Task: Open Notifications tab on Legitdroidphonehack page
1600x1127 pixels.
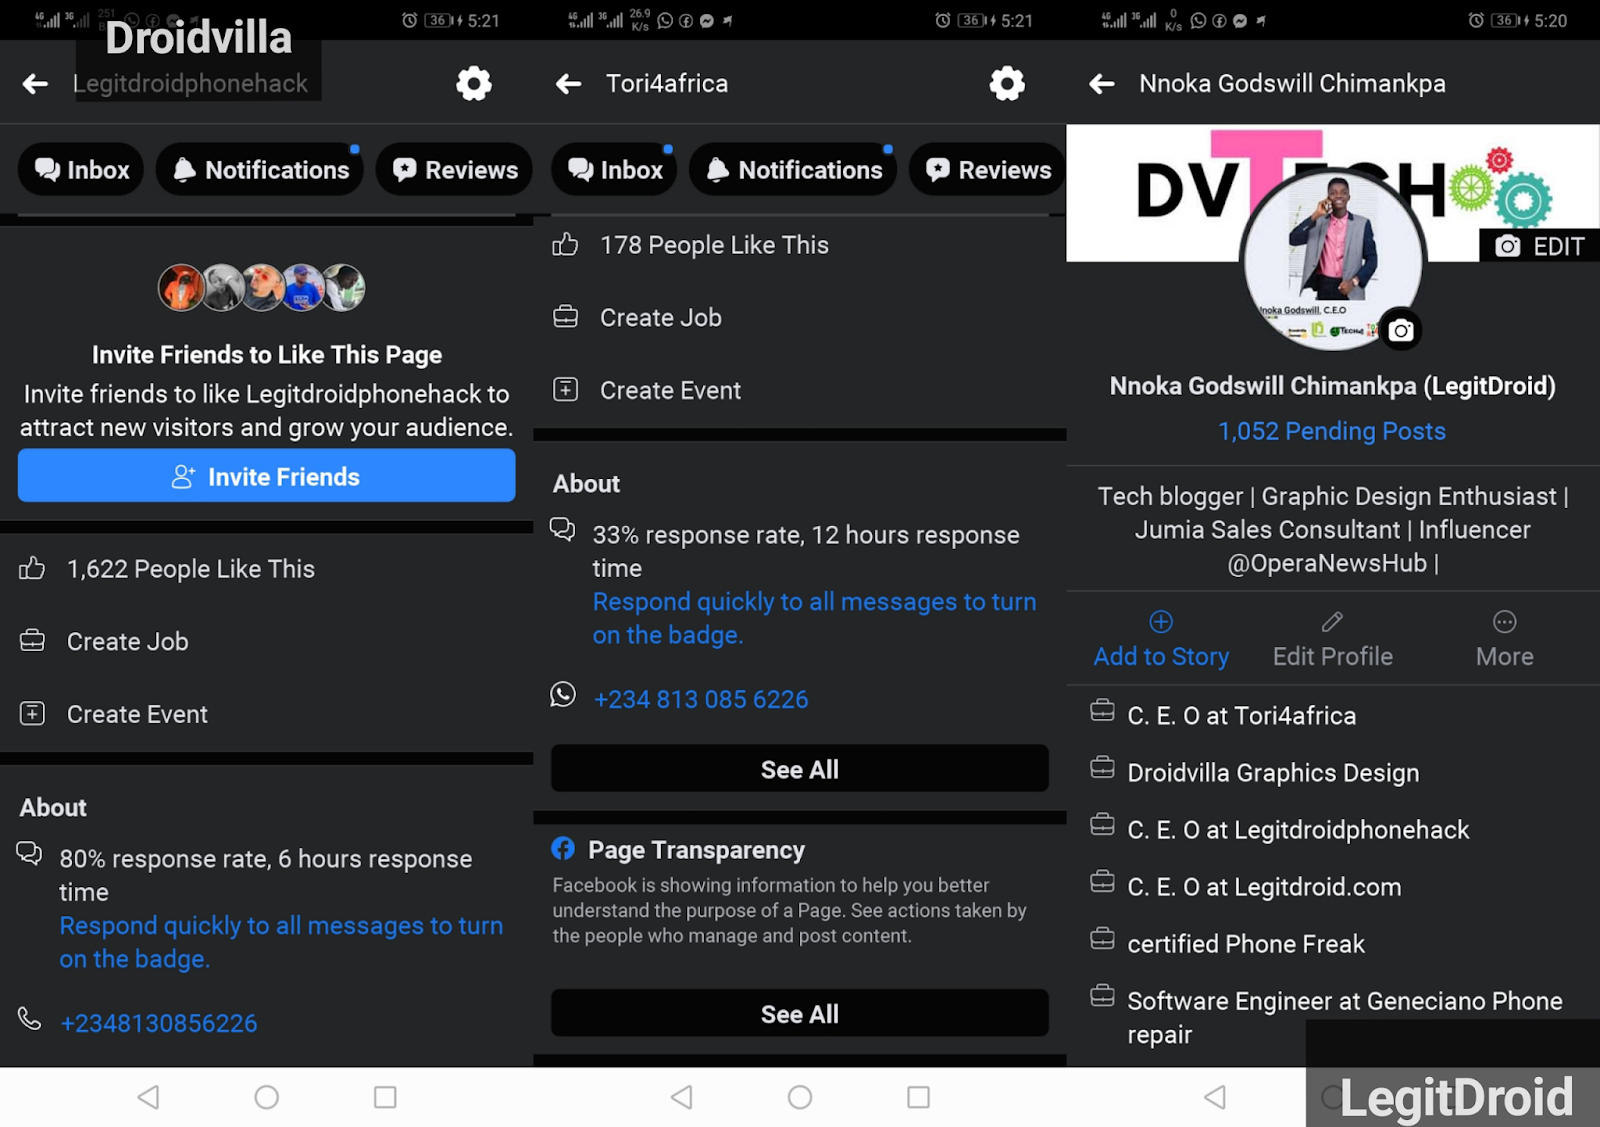Action: point(260,170)
